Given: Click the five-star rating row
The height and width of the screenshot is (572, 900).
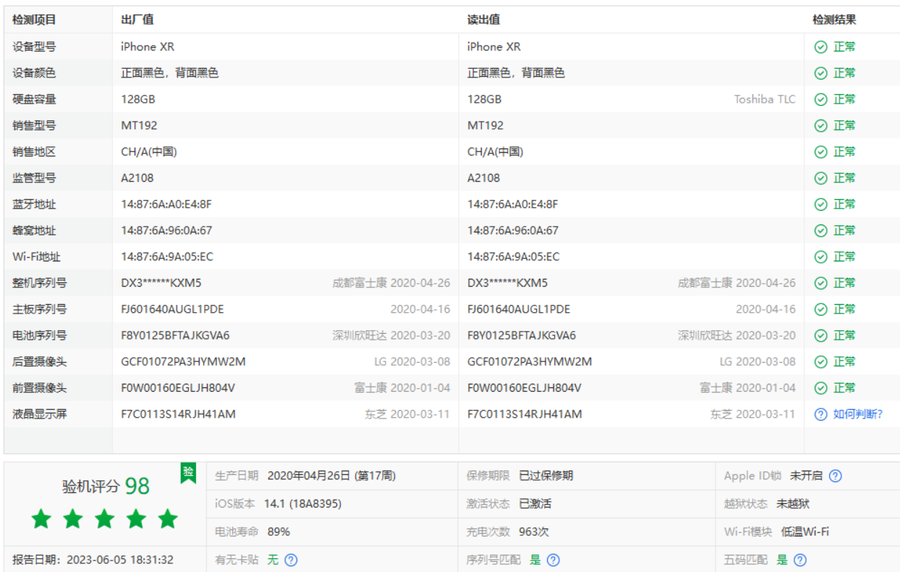Looking at the screenshot, I should pyautogui.click(x=105, y=519).
